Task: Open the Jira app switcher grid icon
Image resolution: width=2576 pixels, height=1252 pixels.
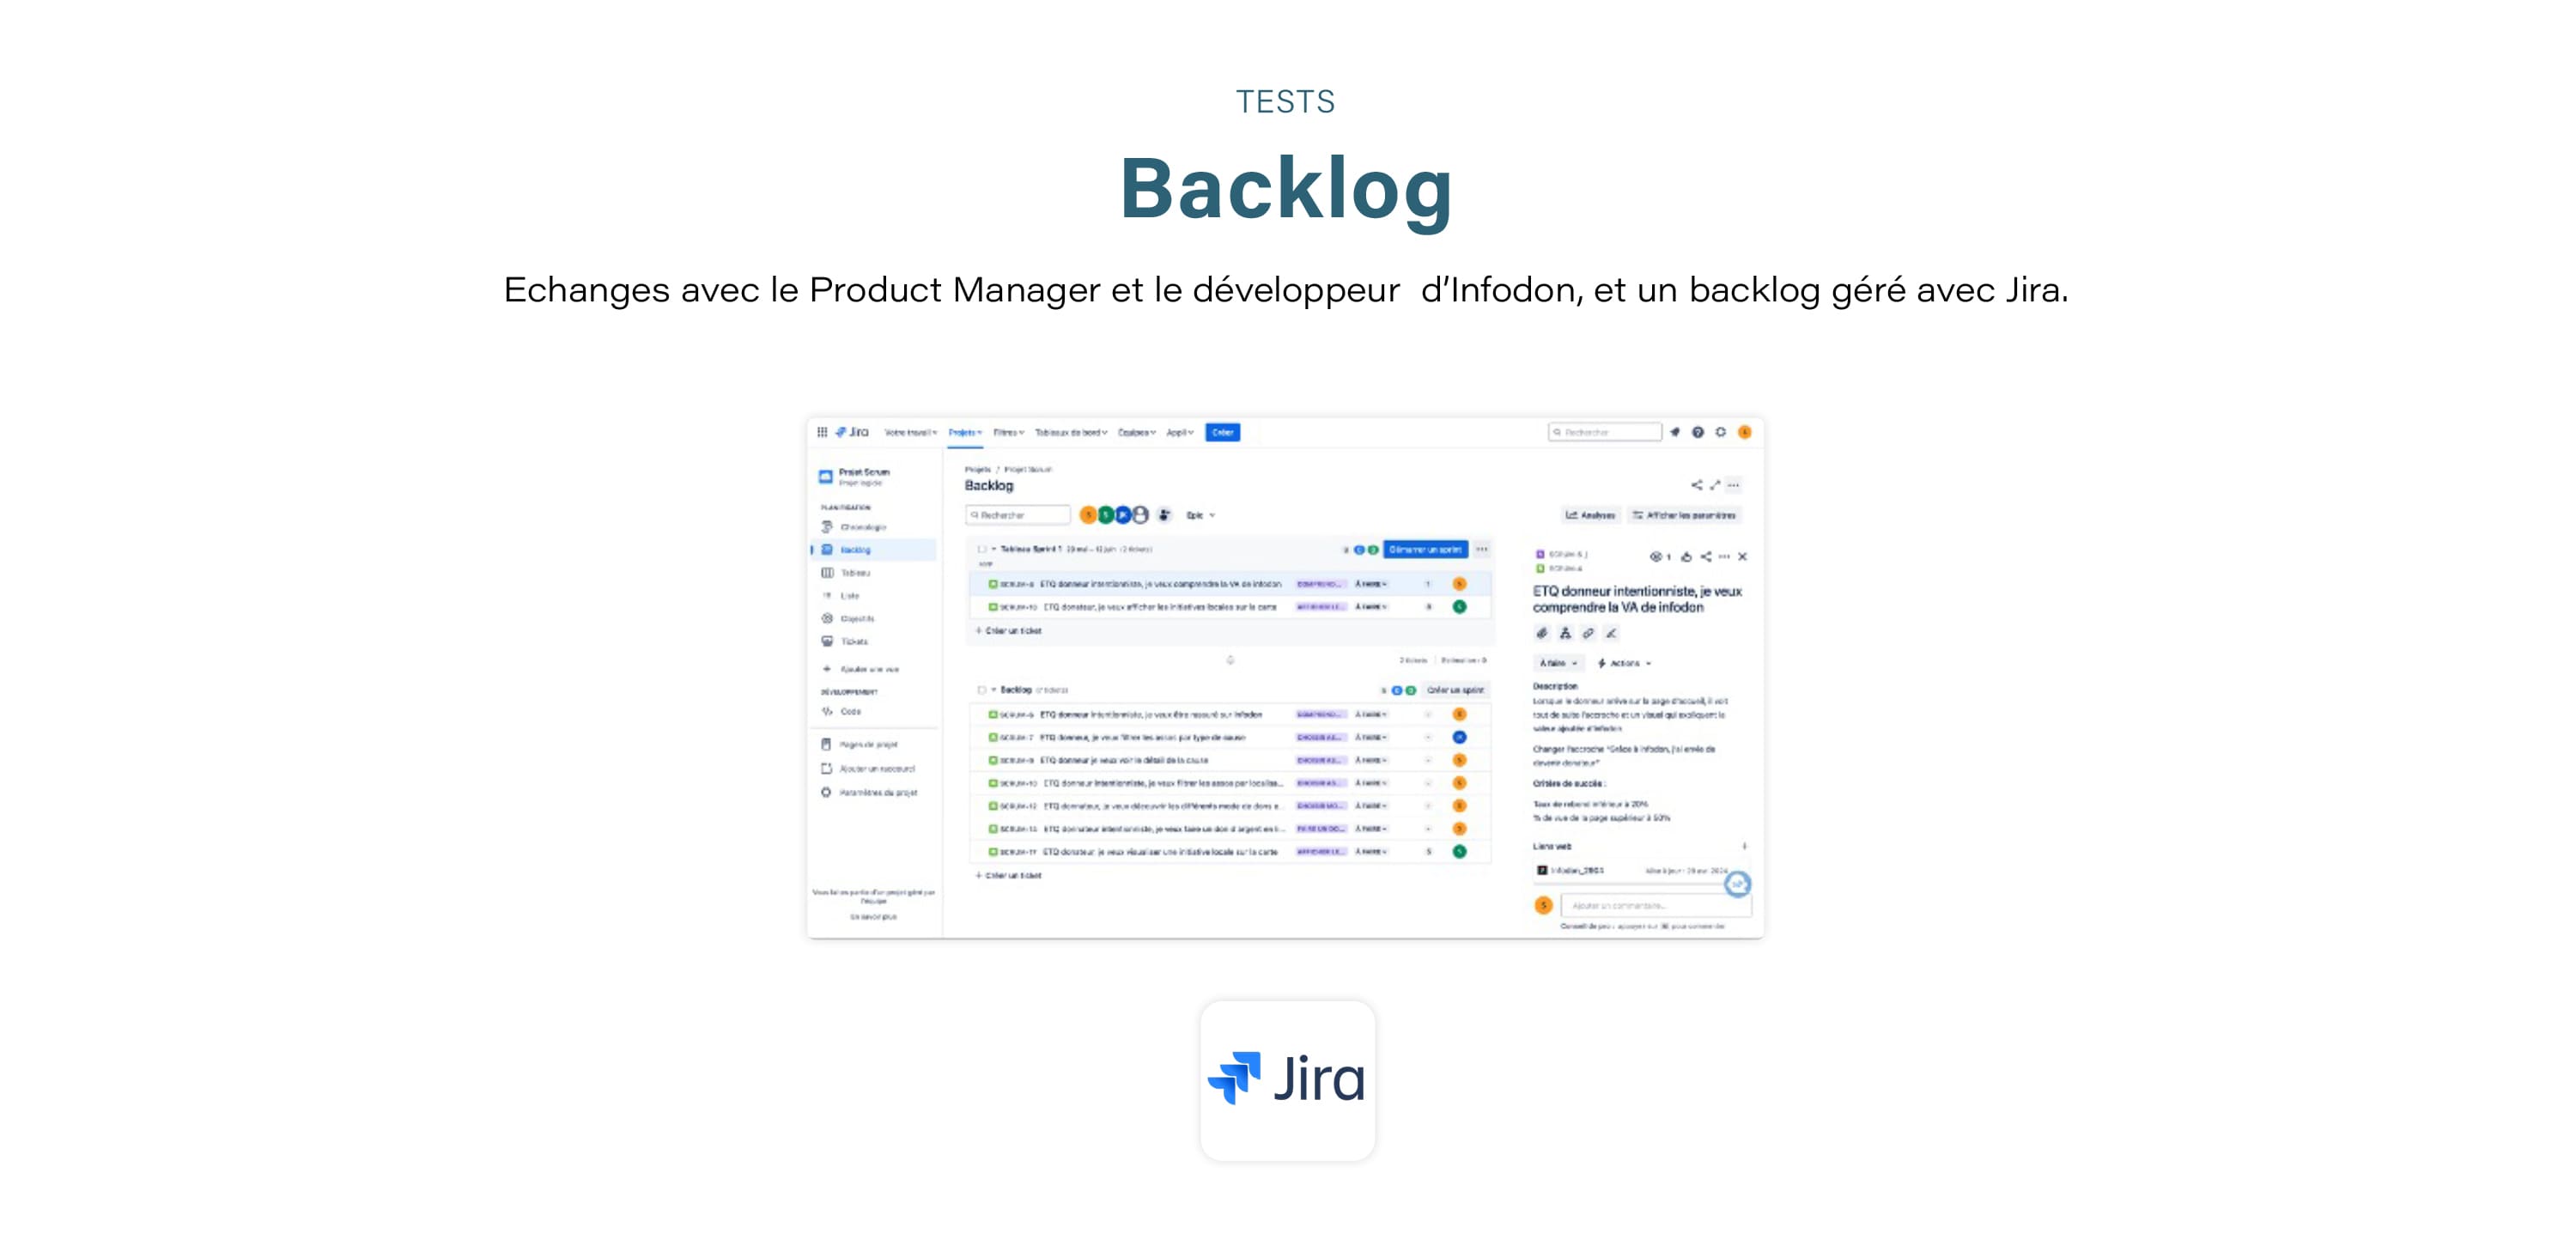Action: [x=822, y=432]
